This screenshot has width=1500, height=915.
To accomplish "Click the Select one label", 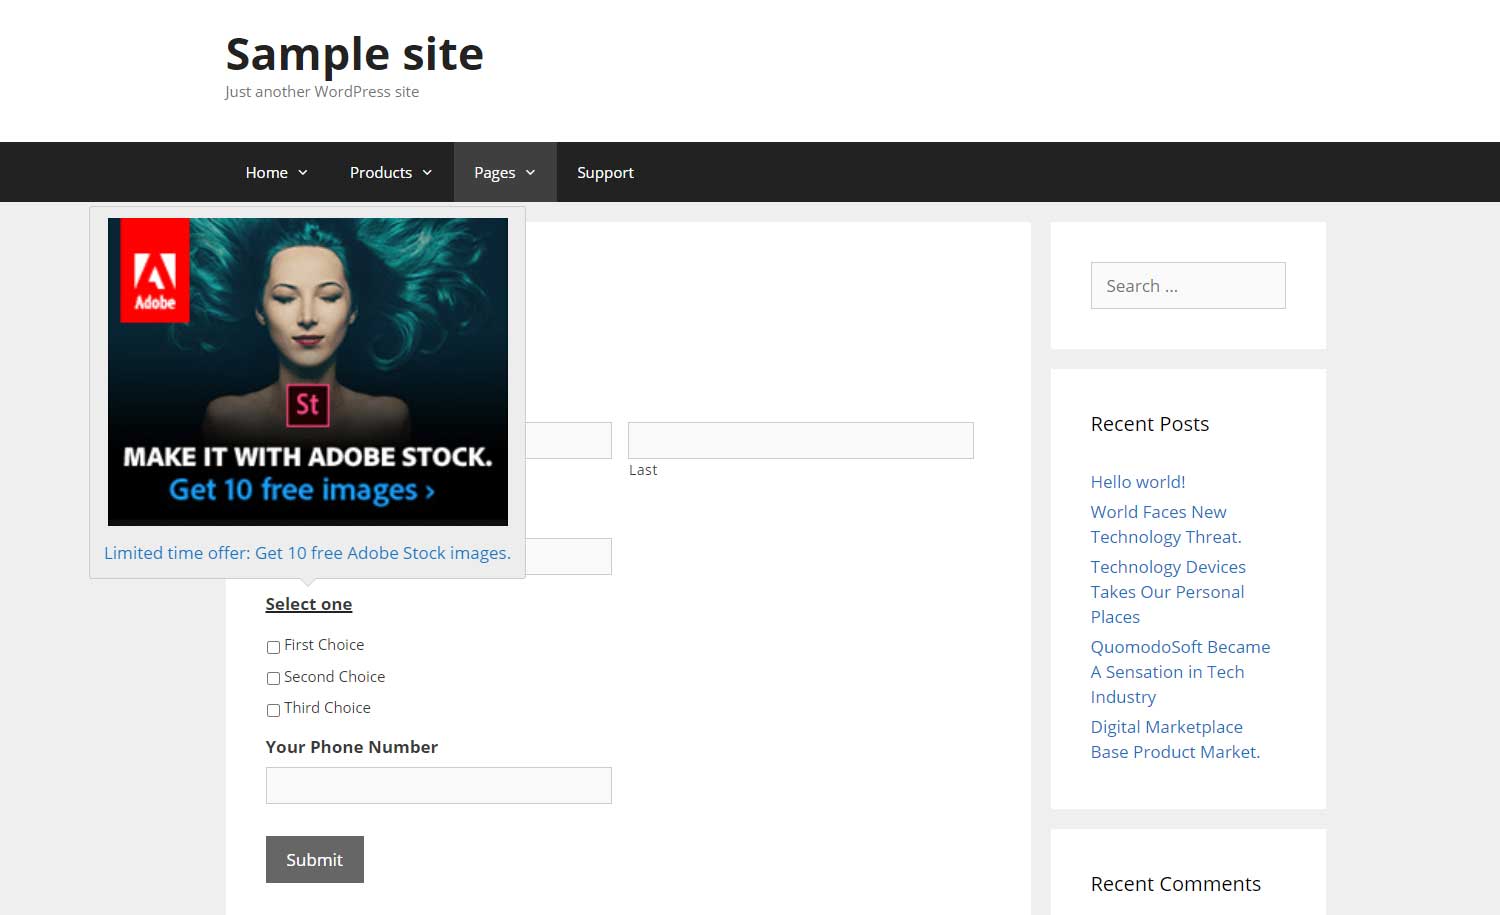I will click(309, 604).
